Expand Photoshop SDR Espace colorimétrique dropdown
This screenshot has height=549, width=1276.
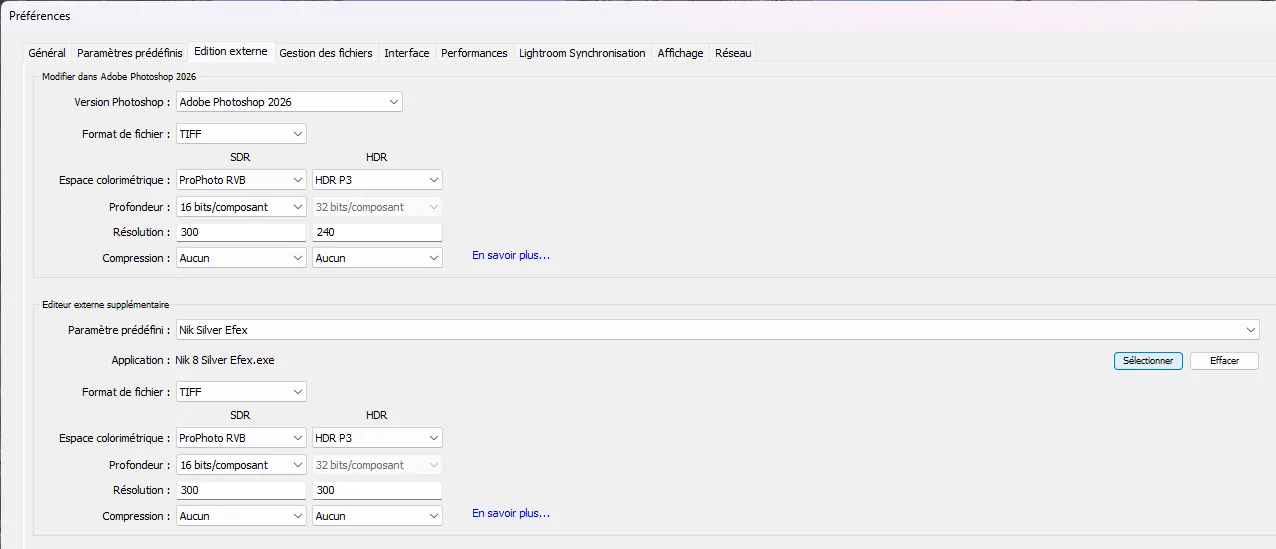(x=241, y=180)
